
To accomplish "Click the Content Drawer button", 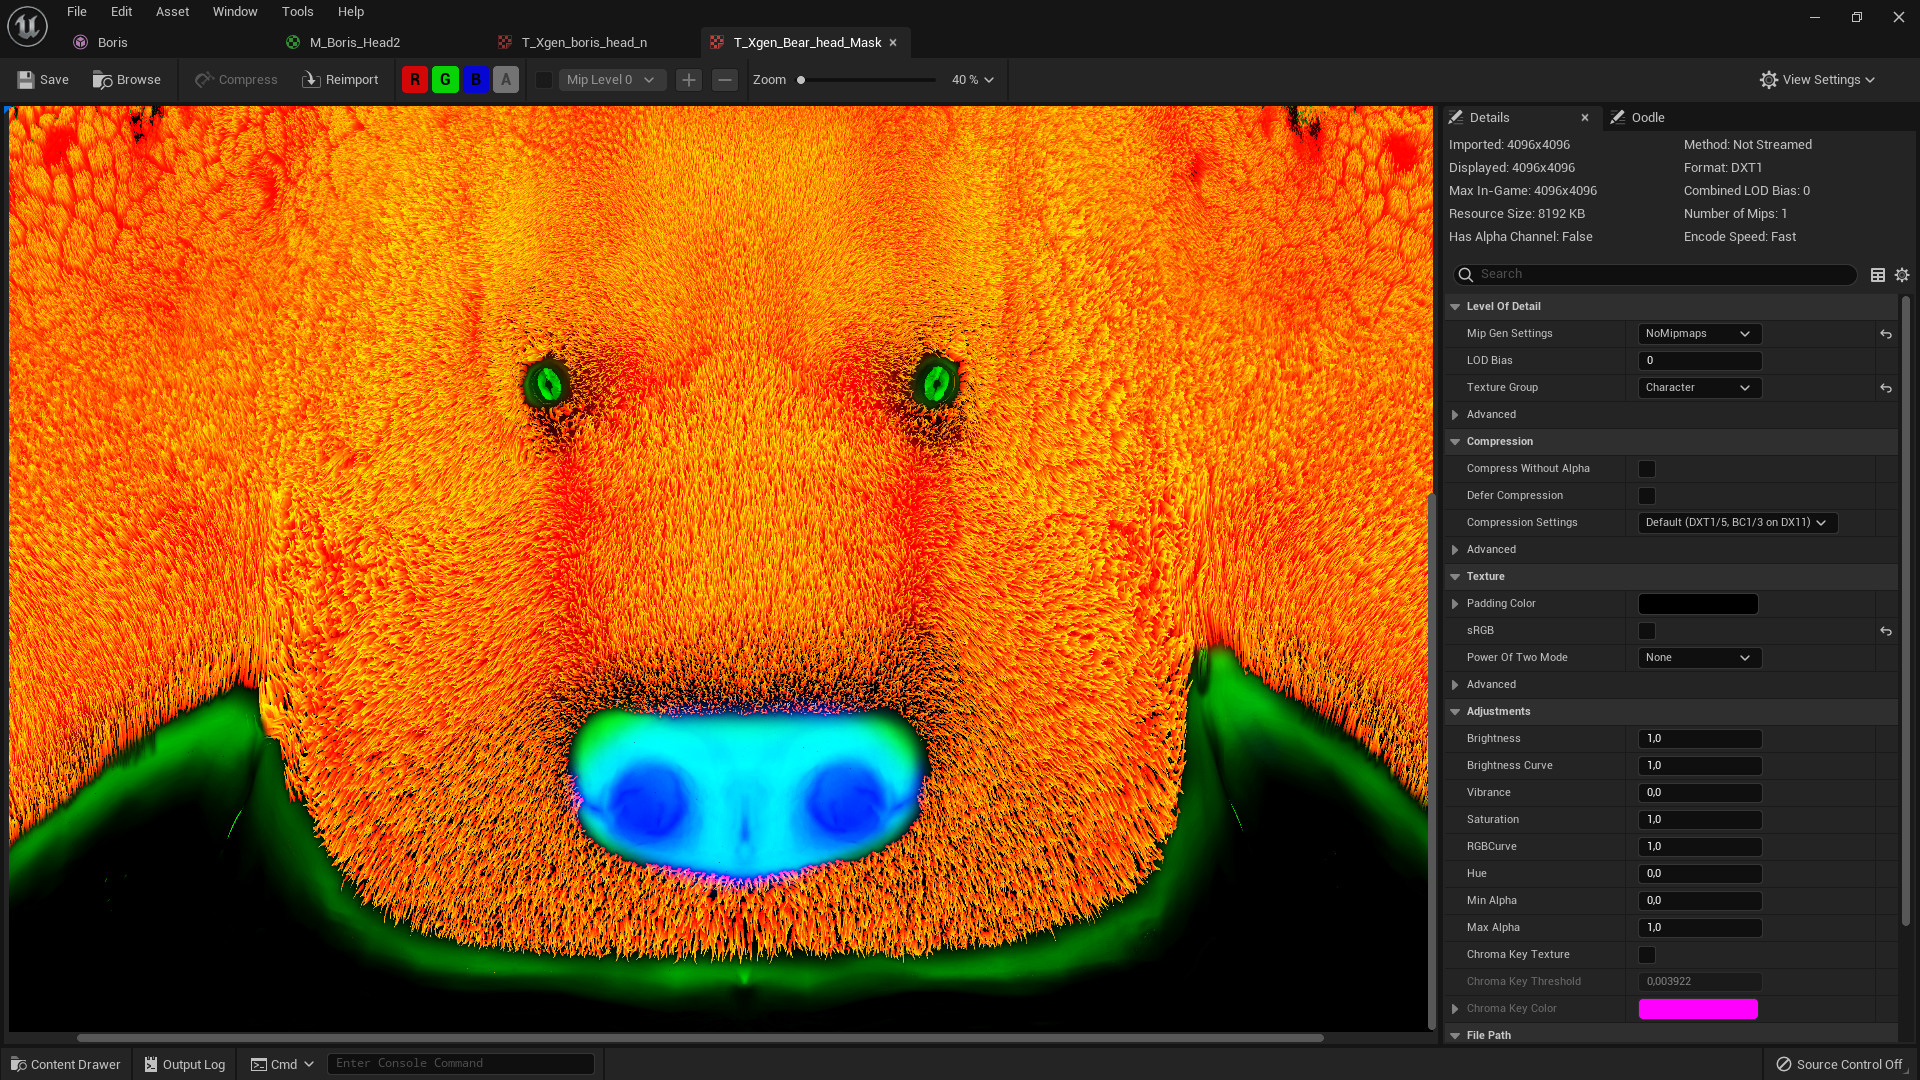I will click(x=65, y=1064).
